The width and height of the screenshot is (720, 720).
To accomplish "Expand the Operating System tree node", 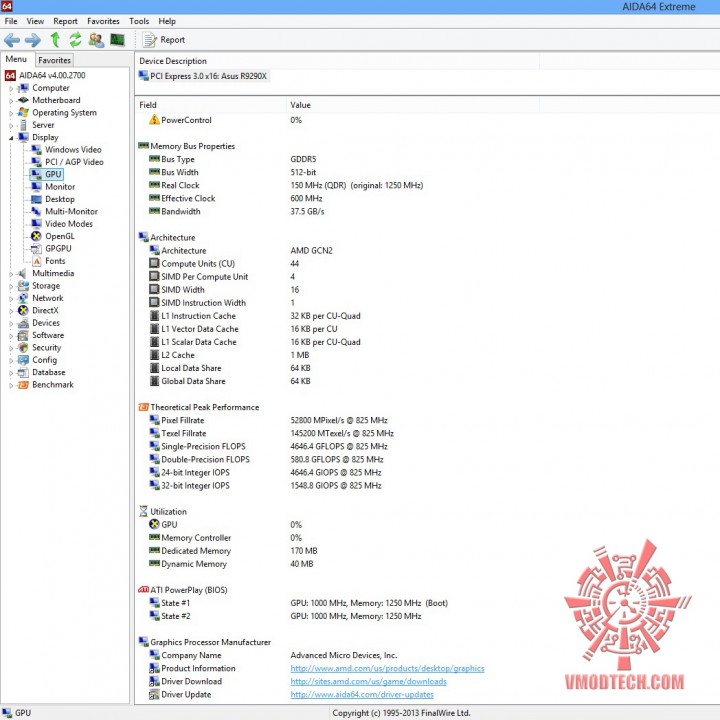I will point(11,113).
